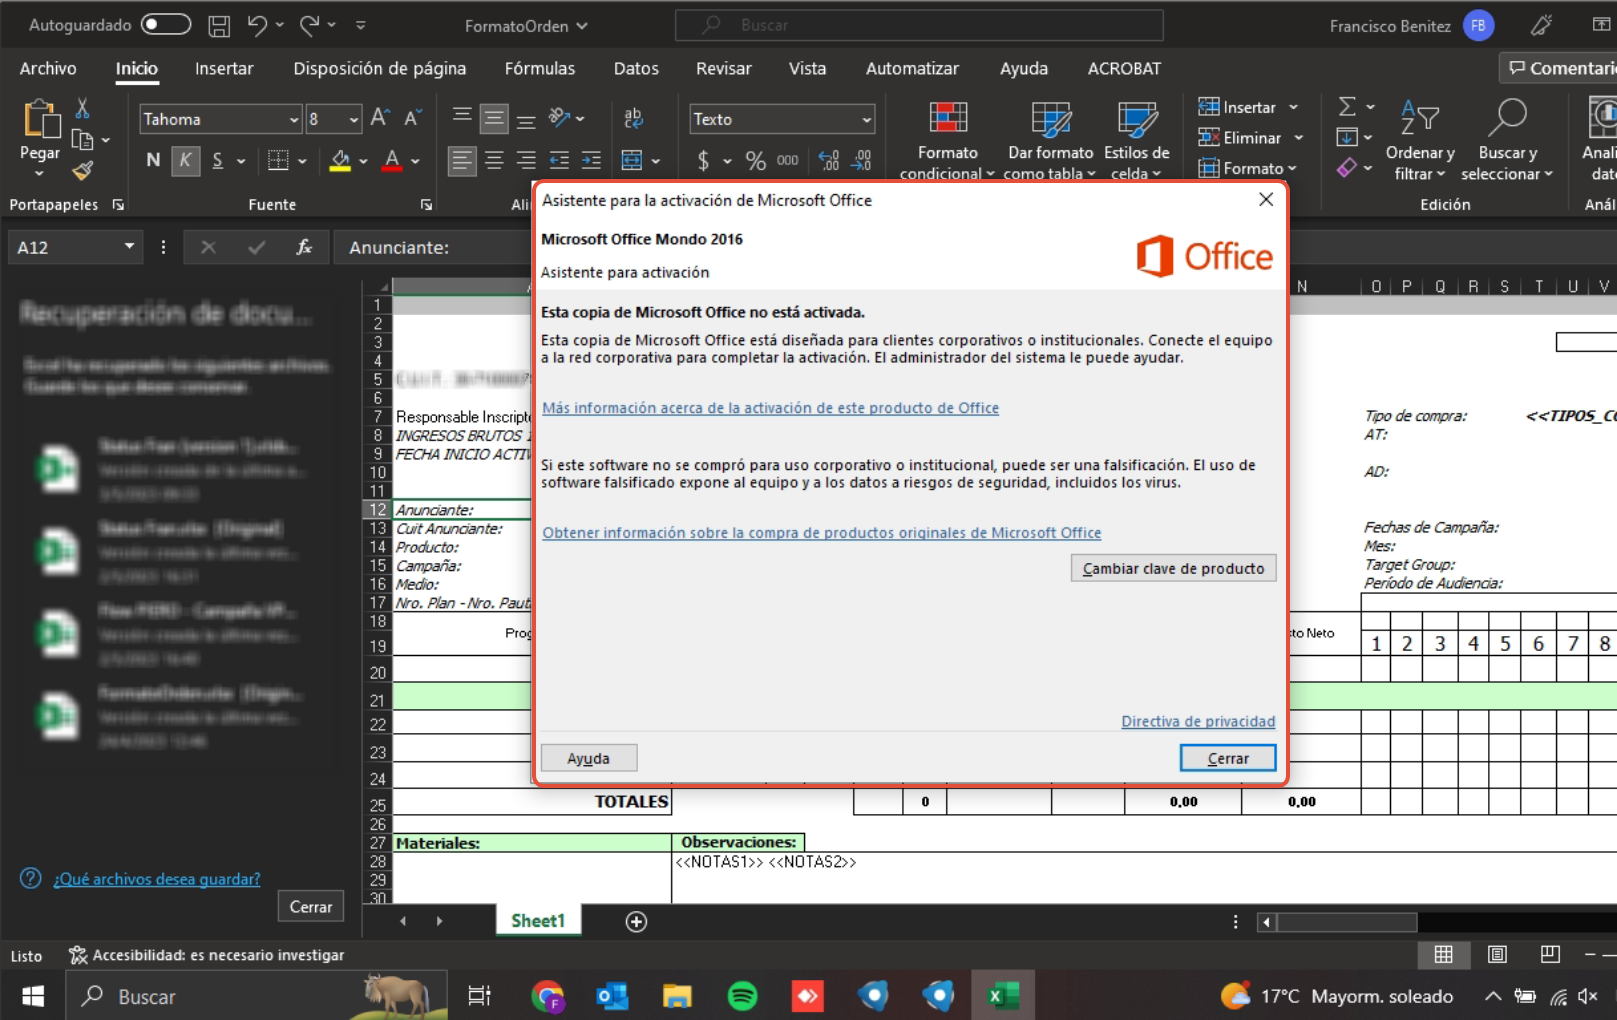1617x1020 pixels.
Task: Open Más información acerca de la activación link
Action: 770,408
